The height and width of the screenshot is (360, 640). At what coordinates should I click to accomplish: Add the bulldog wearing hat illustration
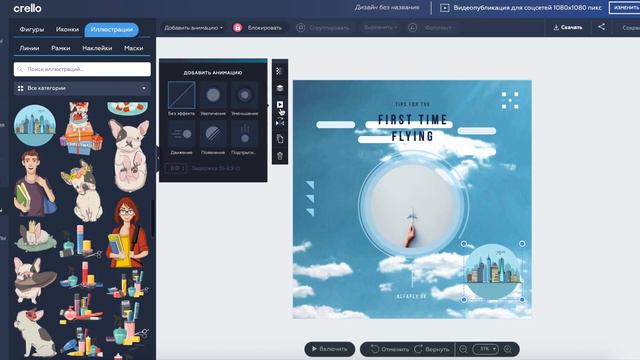(x=35, y=280)
